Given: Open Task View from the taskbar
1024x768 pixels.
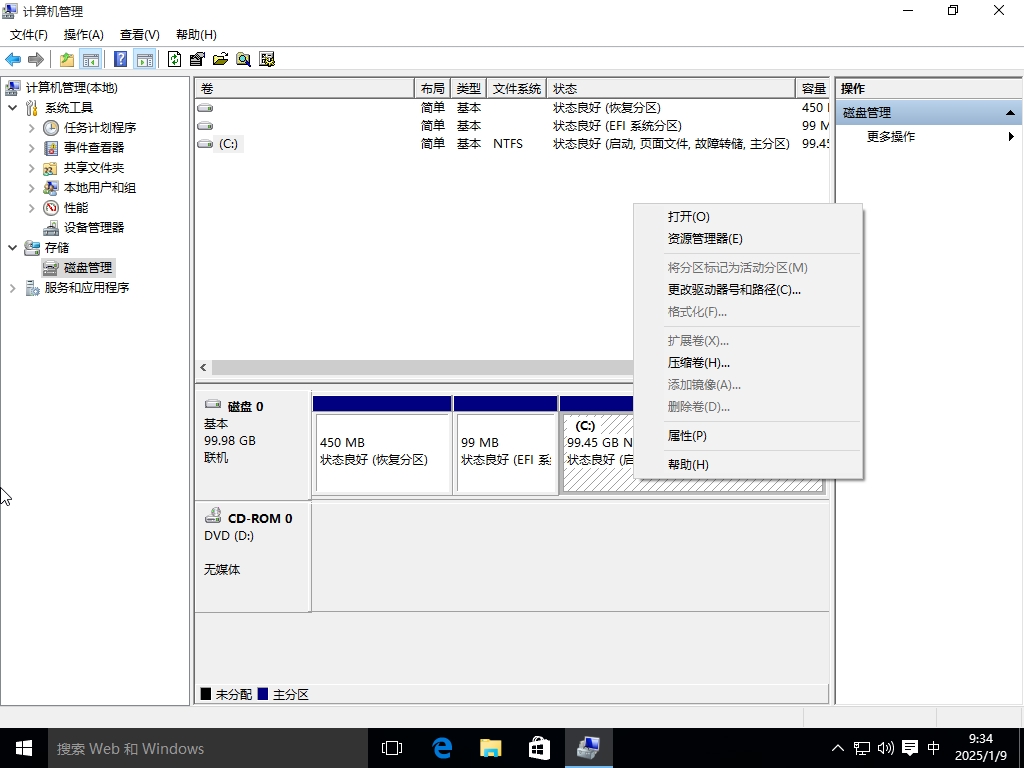Looking at the screenshot, I should point(392,748).
